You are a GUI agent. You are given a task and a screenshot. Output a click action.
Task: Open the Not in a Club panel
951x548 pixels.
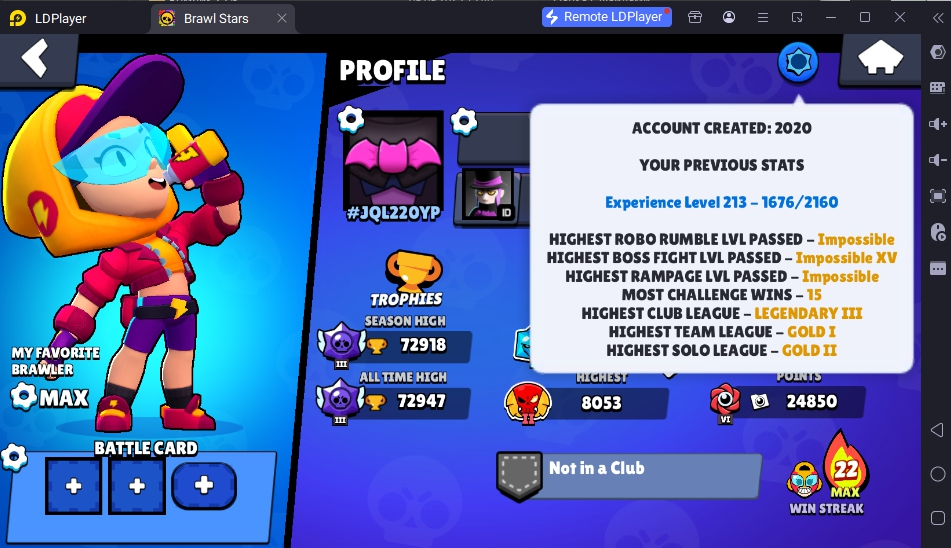point(628,476)
